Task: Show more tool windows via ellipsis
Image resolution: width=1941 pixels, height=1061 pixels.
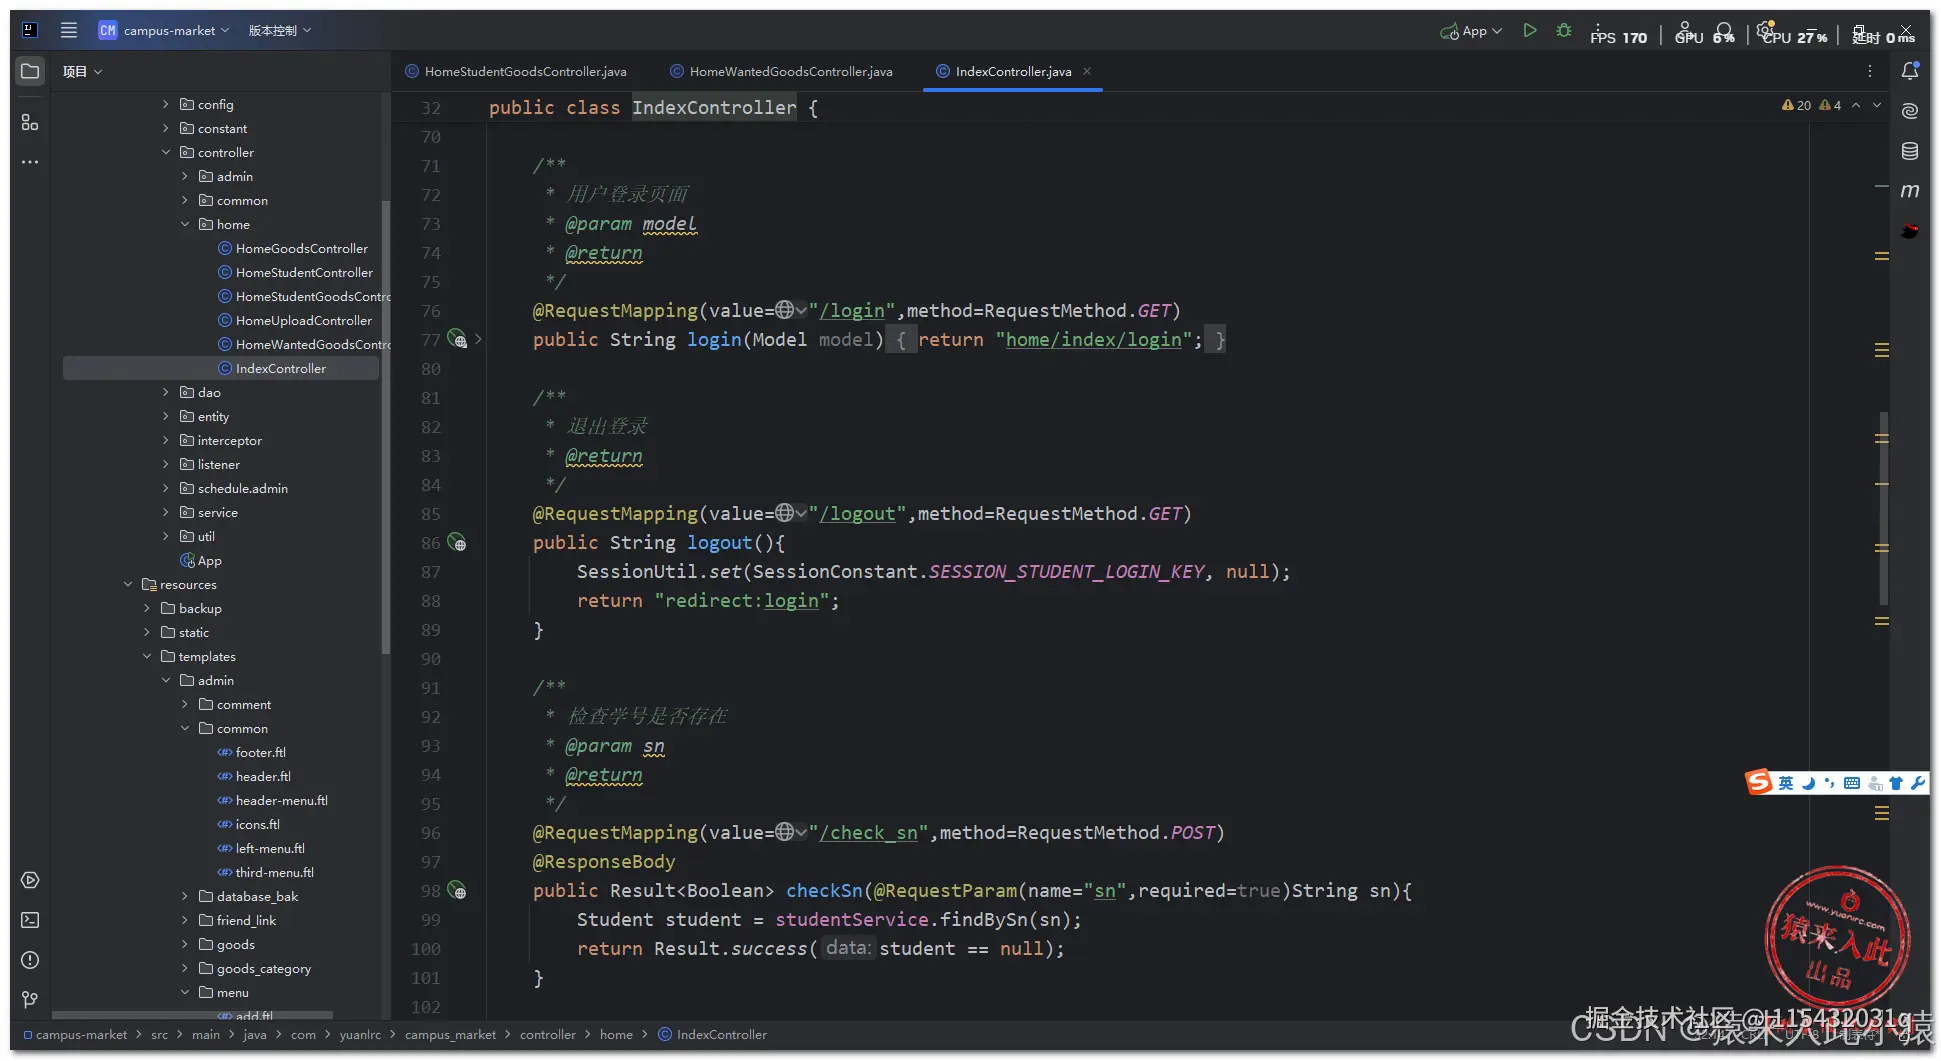Action: pyautogui.click(x=30, y=162)
